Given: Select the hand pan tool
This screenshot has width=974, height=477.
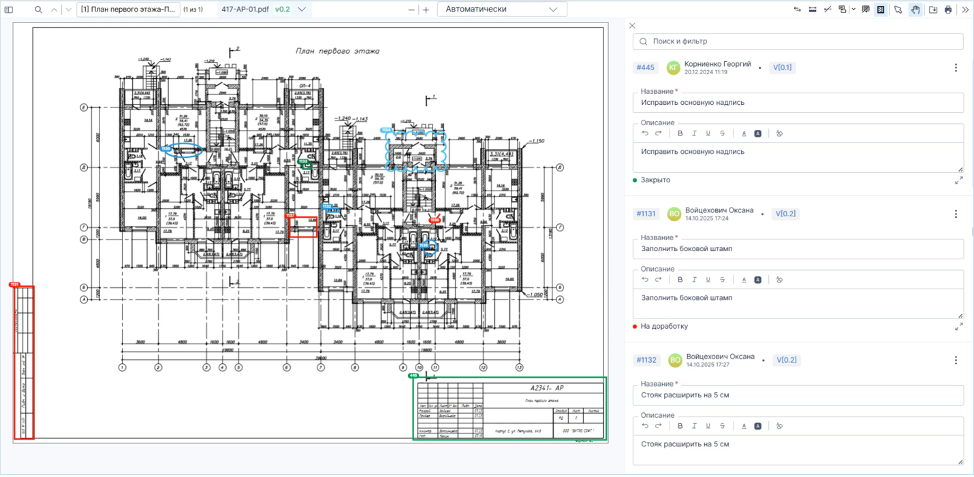Looking at the screenshot, I should pos(914,9).
